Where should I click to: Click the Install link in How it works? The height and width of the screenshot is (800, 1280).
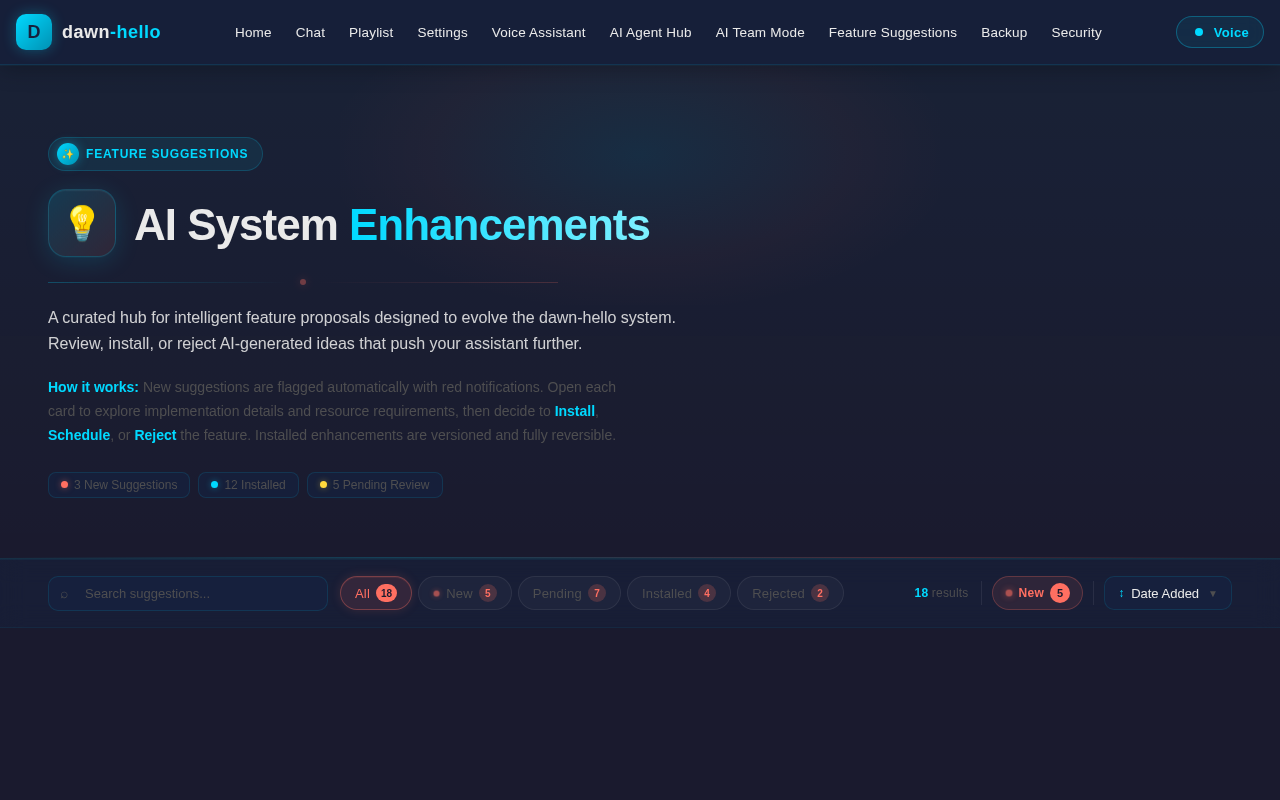(x=575, y=411)
